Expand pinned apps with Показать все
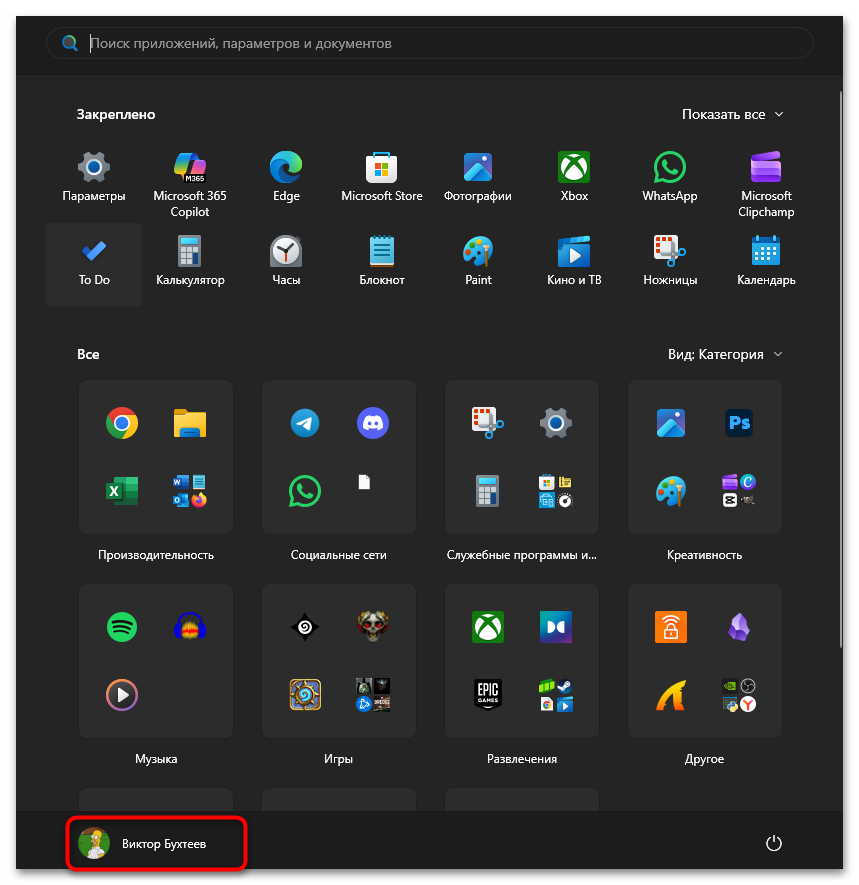The height and width of the screenshot is (885, 859). [732, 115]
